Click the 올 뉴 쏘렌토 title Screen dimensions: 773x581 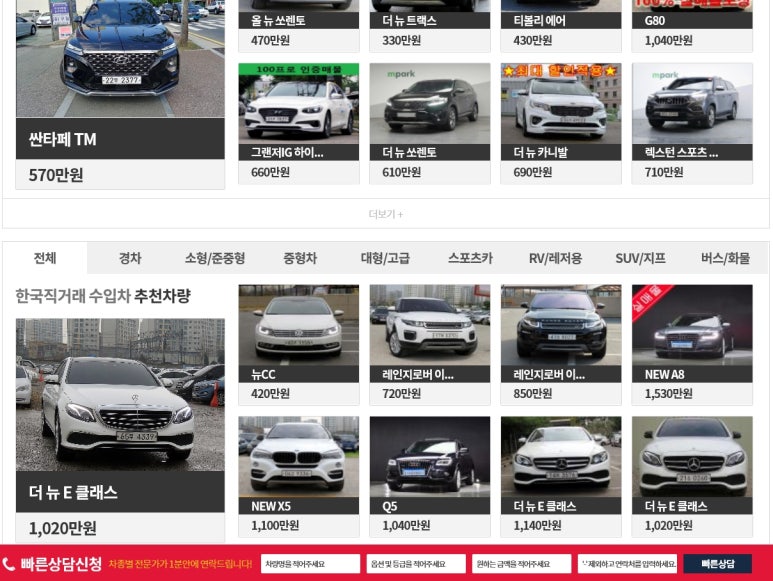pyautogui.click(x=278, y=21)
